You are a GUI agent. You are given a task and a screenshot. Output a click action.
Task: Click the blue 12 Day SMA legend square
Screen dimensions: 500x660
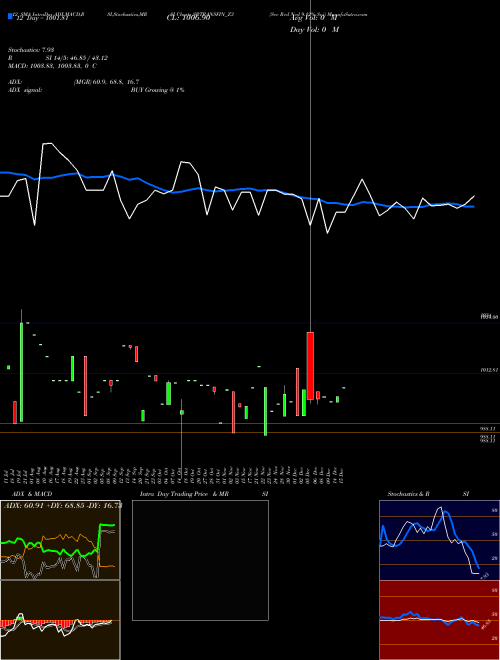pos(10,17)
